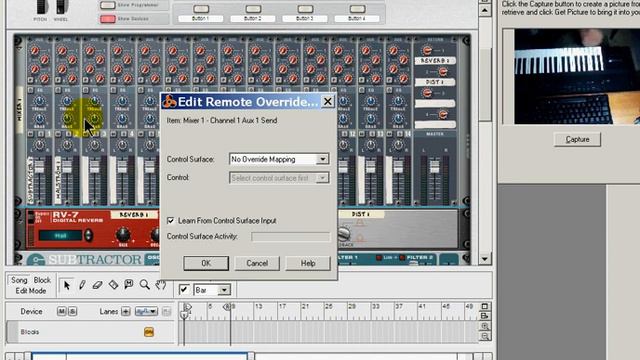Click the Blocks track name
The height and width of the screenshot is (360, 640).
[x=30, y=332]
